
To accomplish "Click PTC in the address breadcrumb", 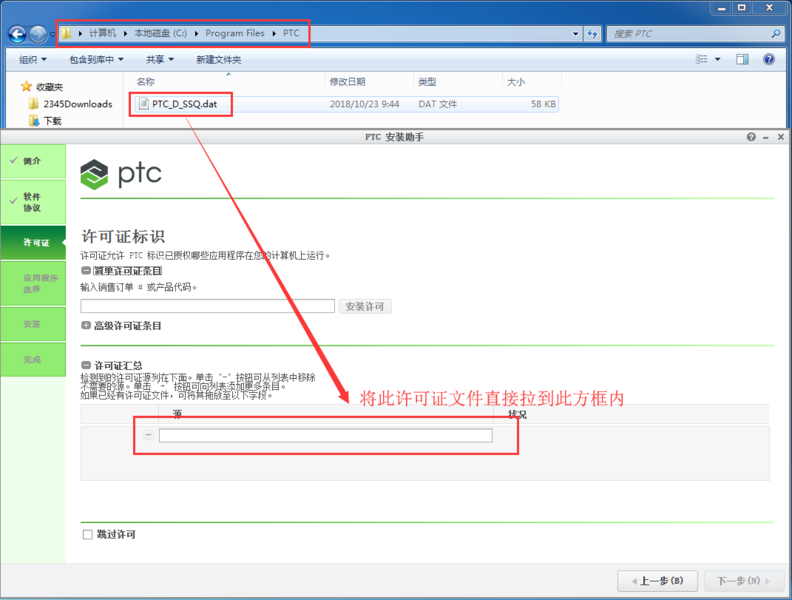I will coord(291,33).
